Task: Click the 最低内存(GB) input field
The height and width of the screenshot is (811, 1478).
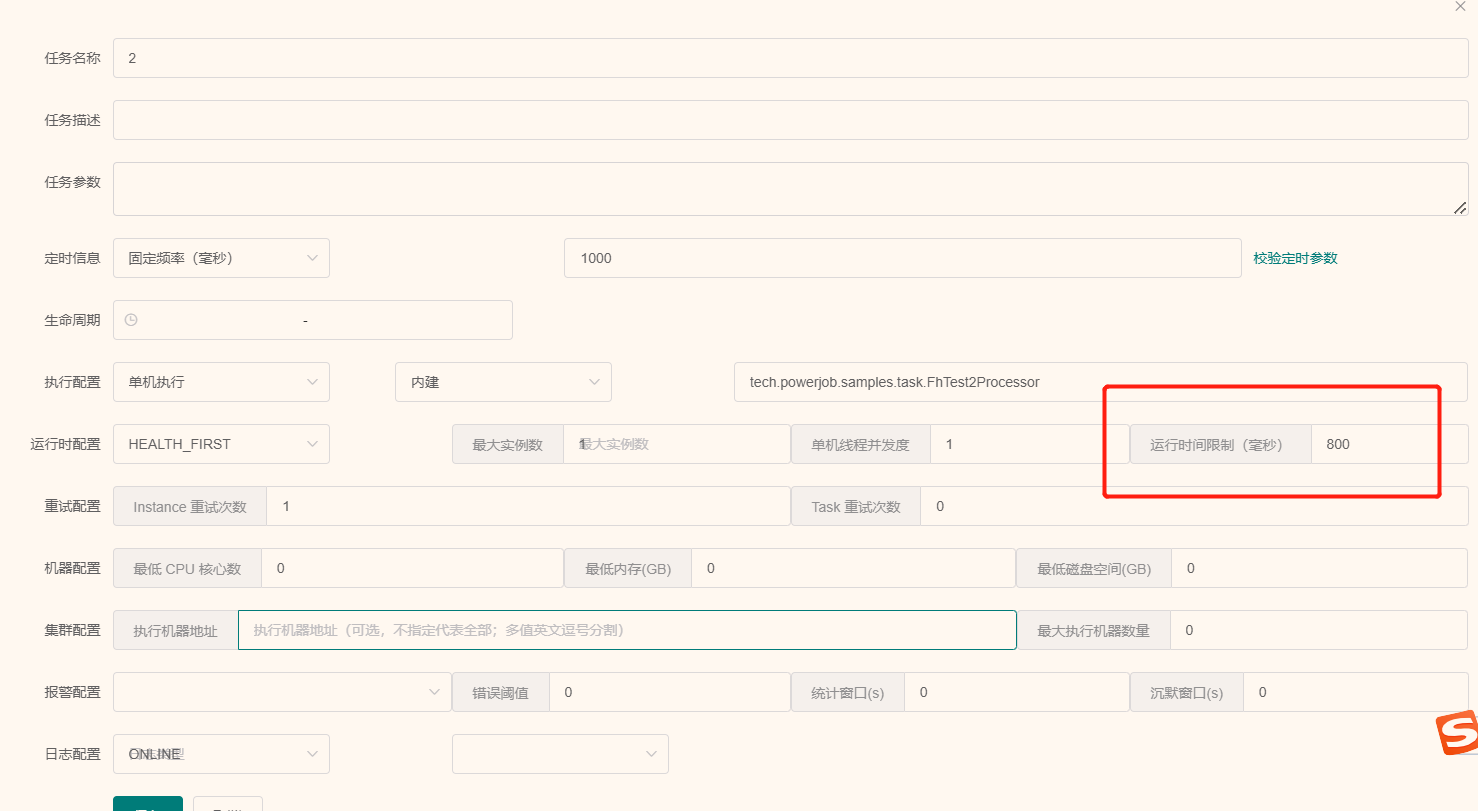Action: click(x=853, y=568)
